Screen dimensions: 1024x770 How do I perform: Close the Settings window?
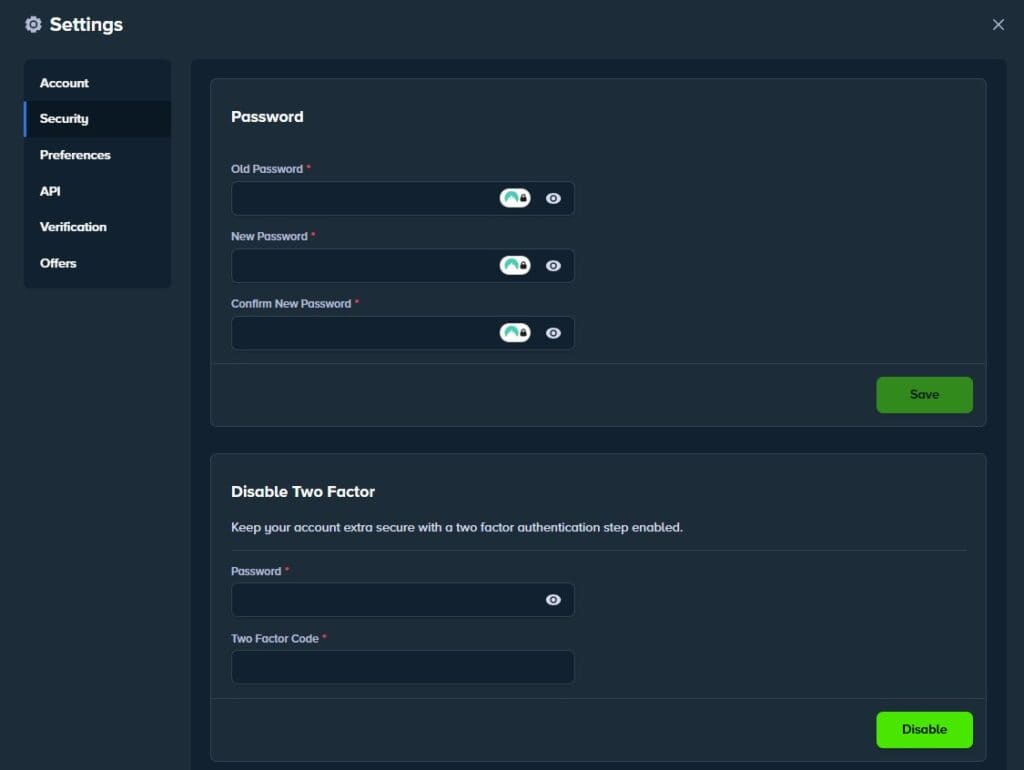coord(998,24)
